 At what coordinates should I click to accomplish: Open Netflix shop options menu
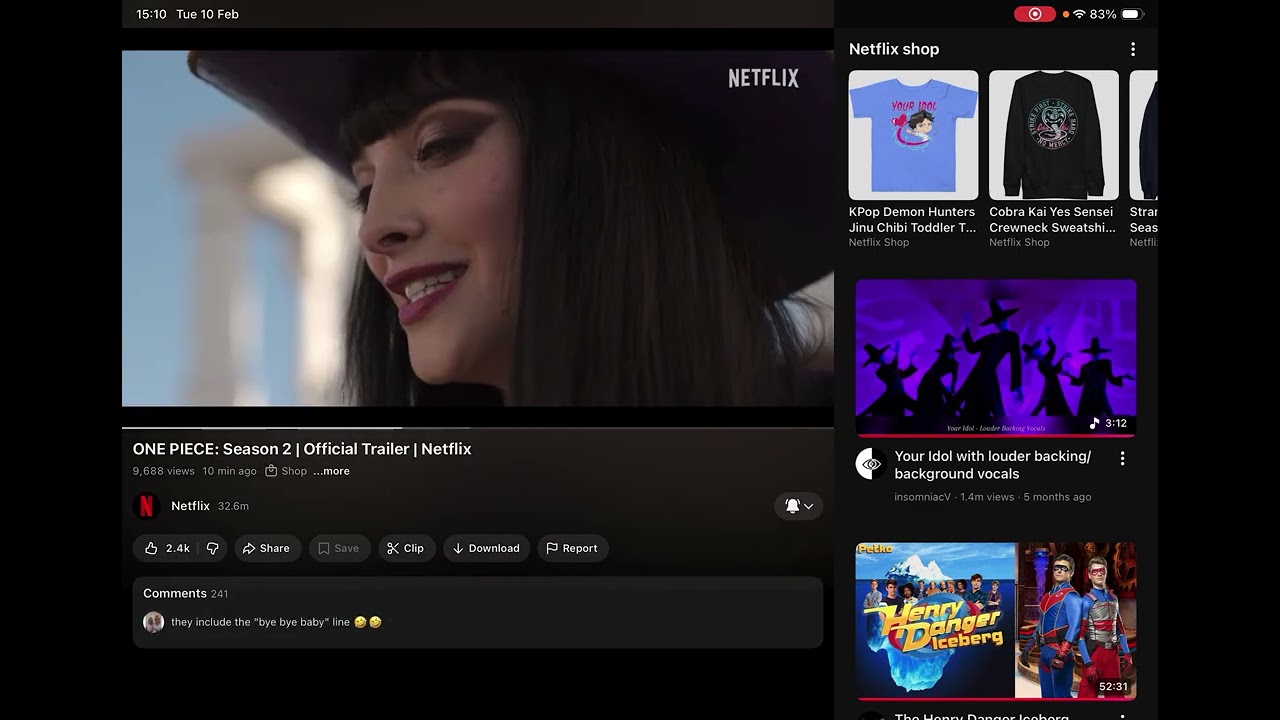tap(1133, 49)
